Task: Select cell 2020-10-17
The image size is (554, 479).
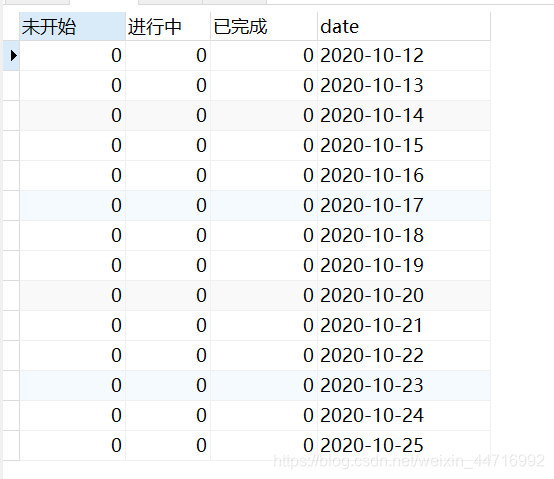Action: (404, 206)
